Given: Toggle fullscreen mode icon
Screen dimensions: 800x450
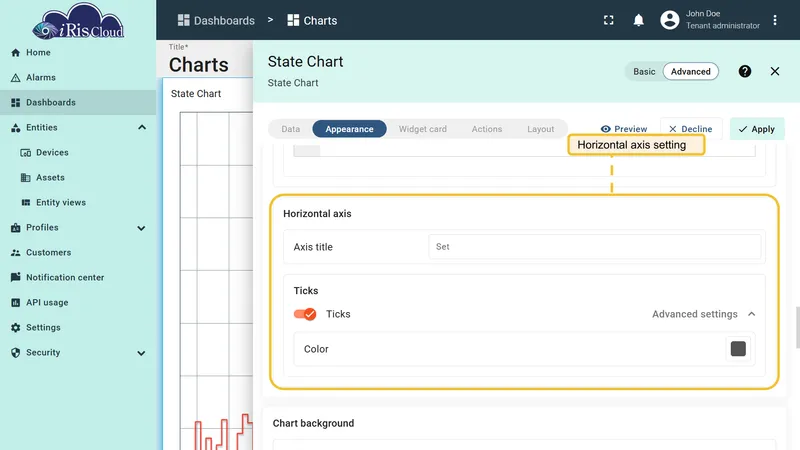Looking at the screenshot, I should (609, 20).
